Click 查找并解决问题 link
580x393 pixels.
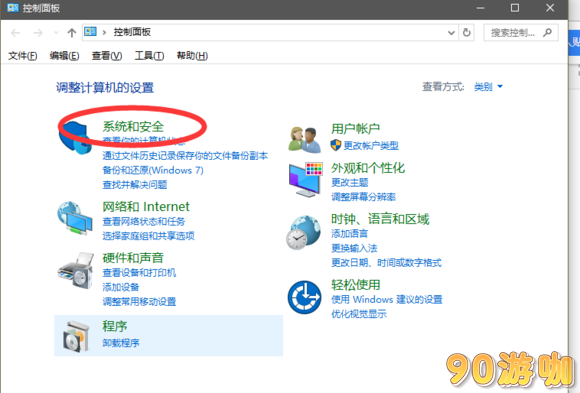pyautogui.click(x=135, y=185)
